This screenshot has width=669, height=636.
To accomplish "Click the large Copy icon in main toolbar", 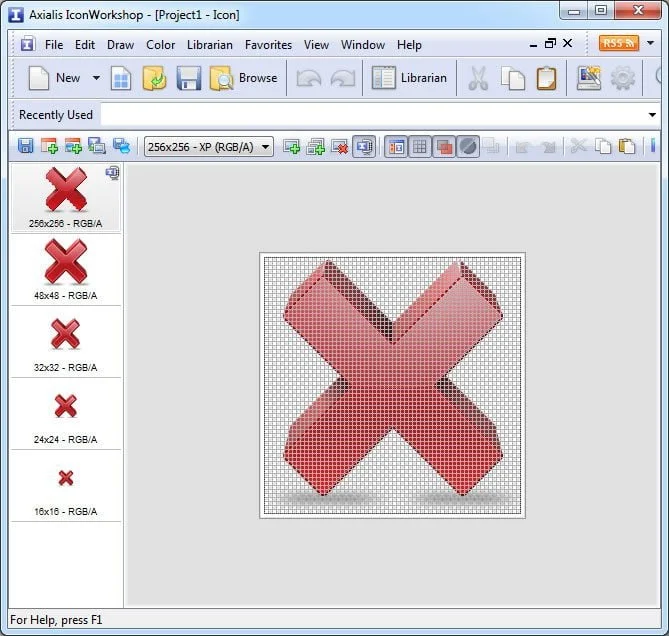I will coord(513,78).
